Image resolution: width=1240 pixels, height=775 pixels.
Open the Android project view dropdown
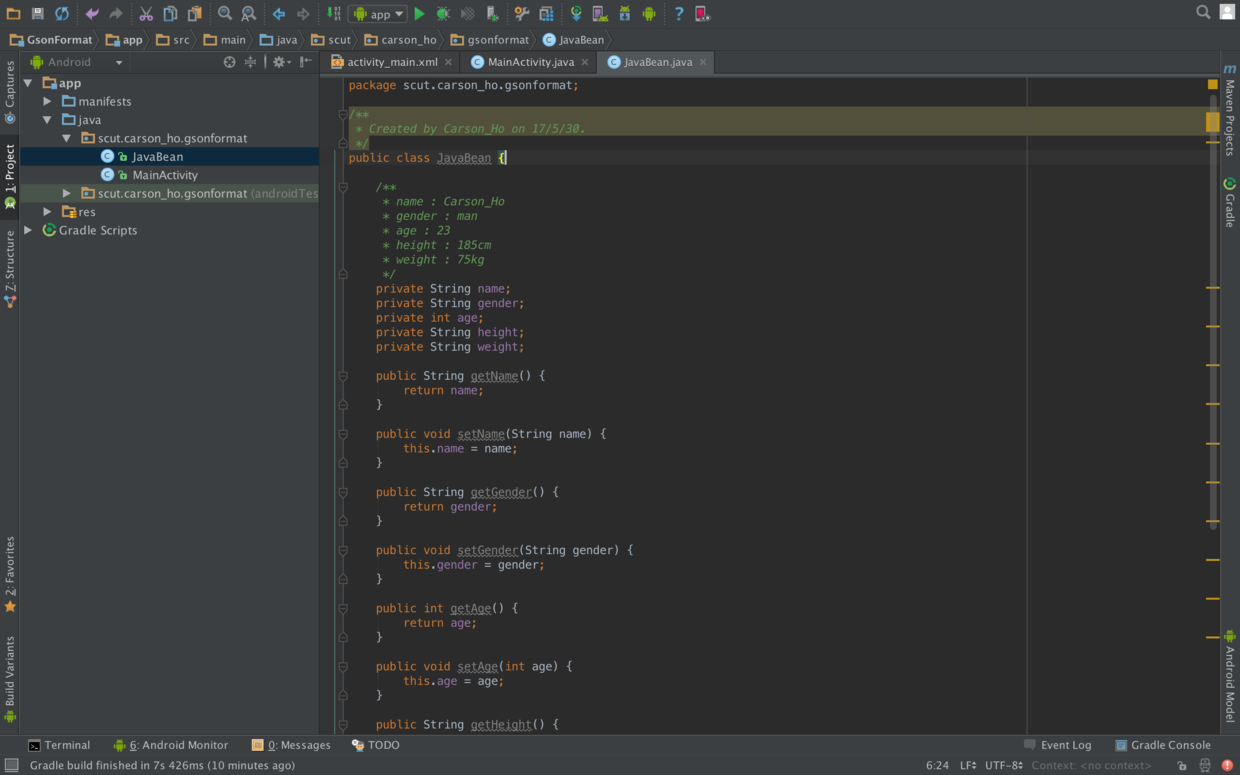76,62
